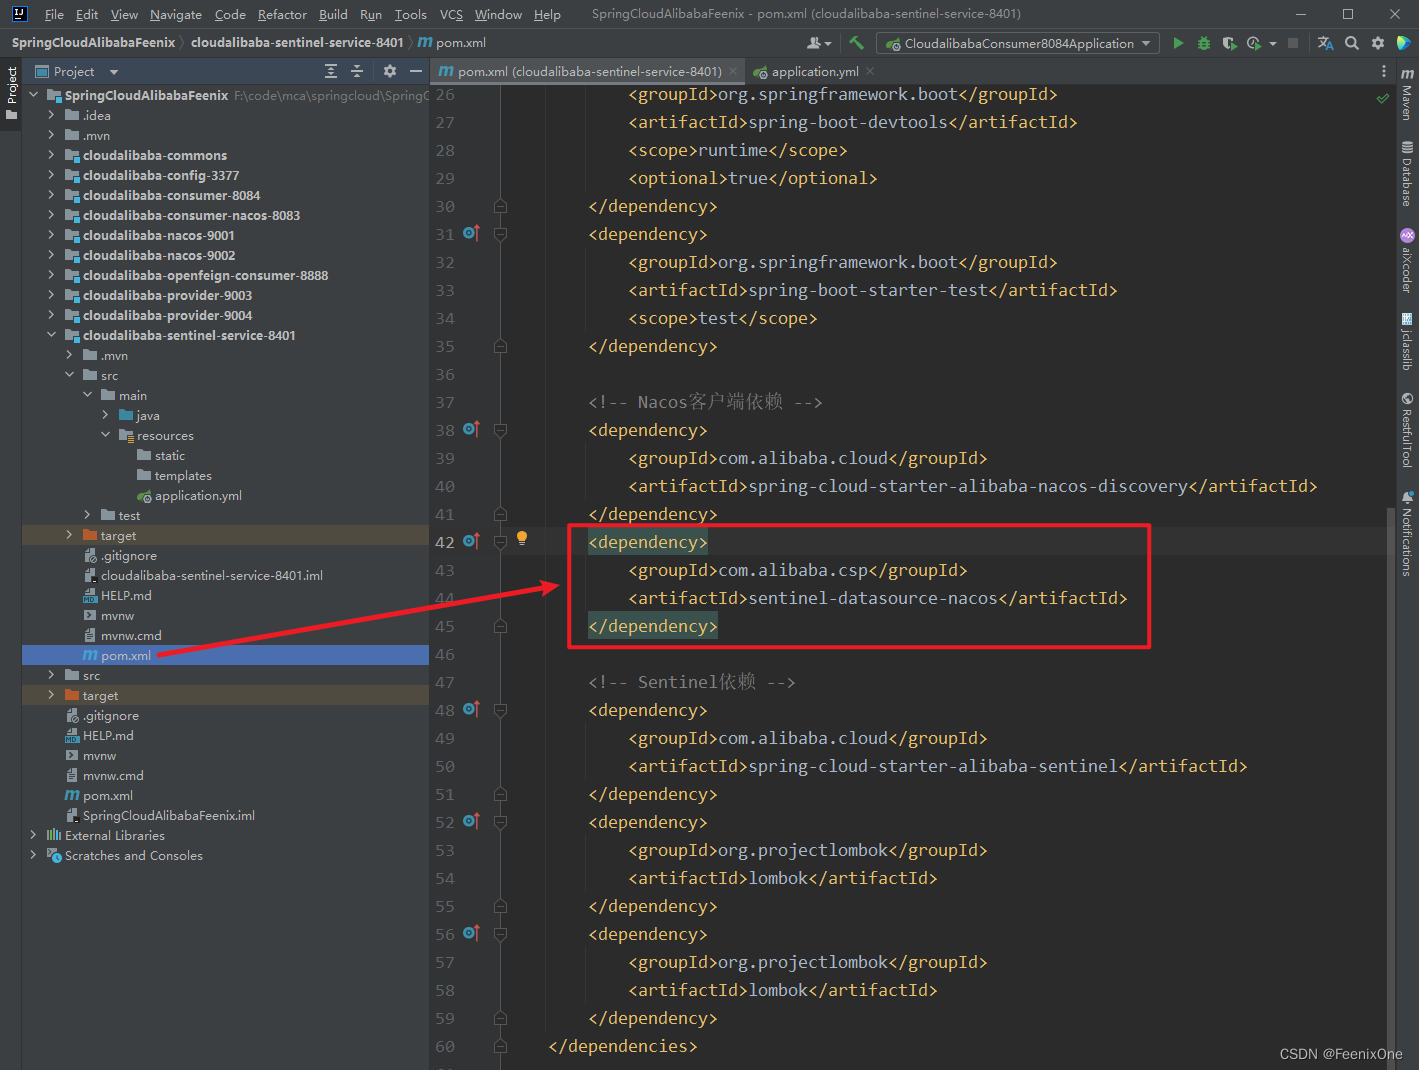The height and width of the screenshot is (1070, 1419).
Task: Click the cloudalibaba-sentinel-service-8401 breadcrumb
Action: [297, 43]
